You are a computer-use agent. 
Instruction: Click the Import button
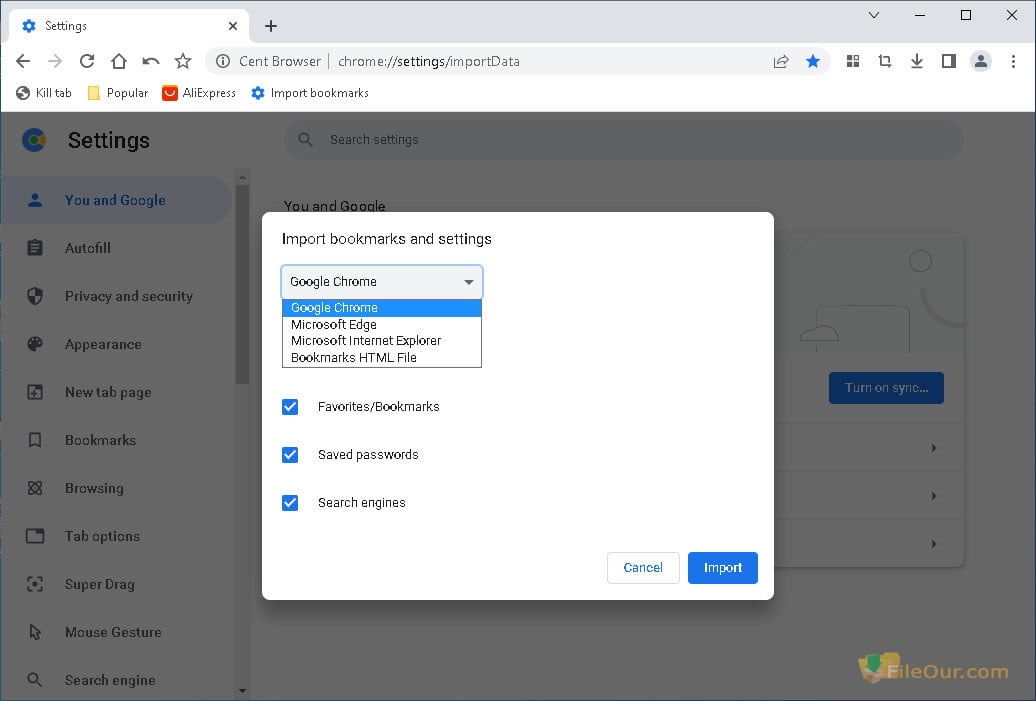pos(723,568)
